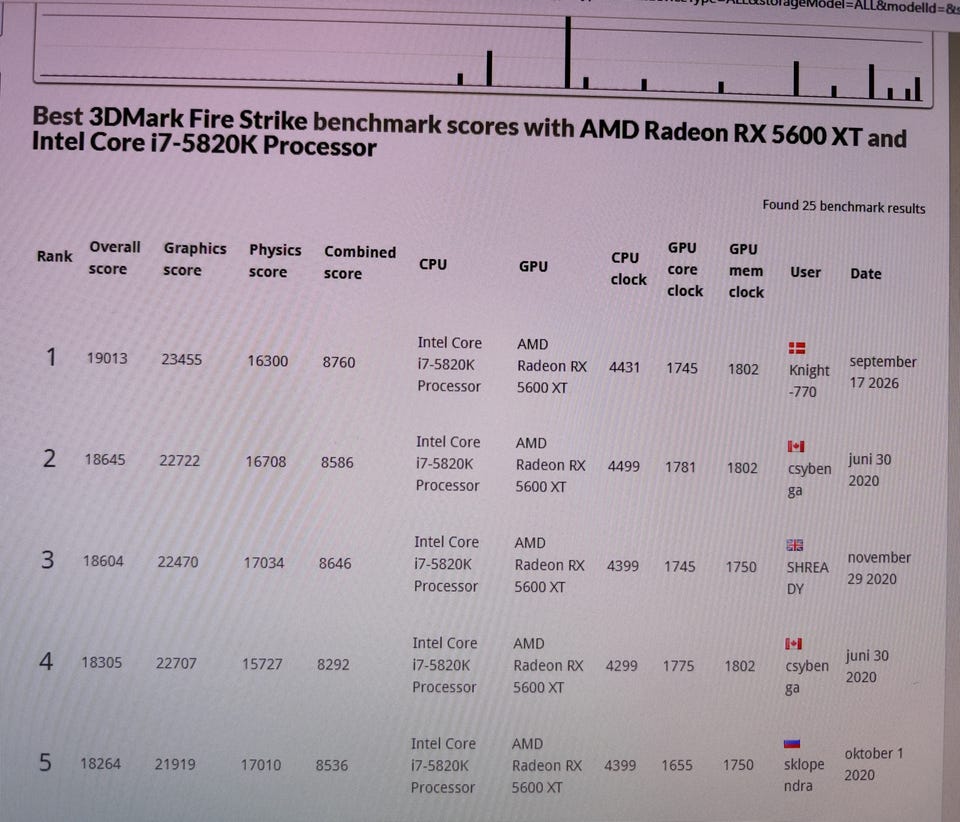Open the top result with overall score 19013

[107, 358]
